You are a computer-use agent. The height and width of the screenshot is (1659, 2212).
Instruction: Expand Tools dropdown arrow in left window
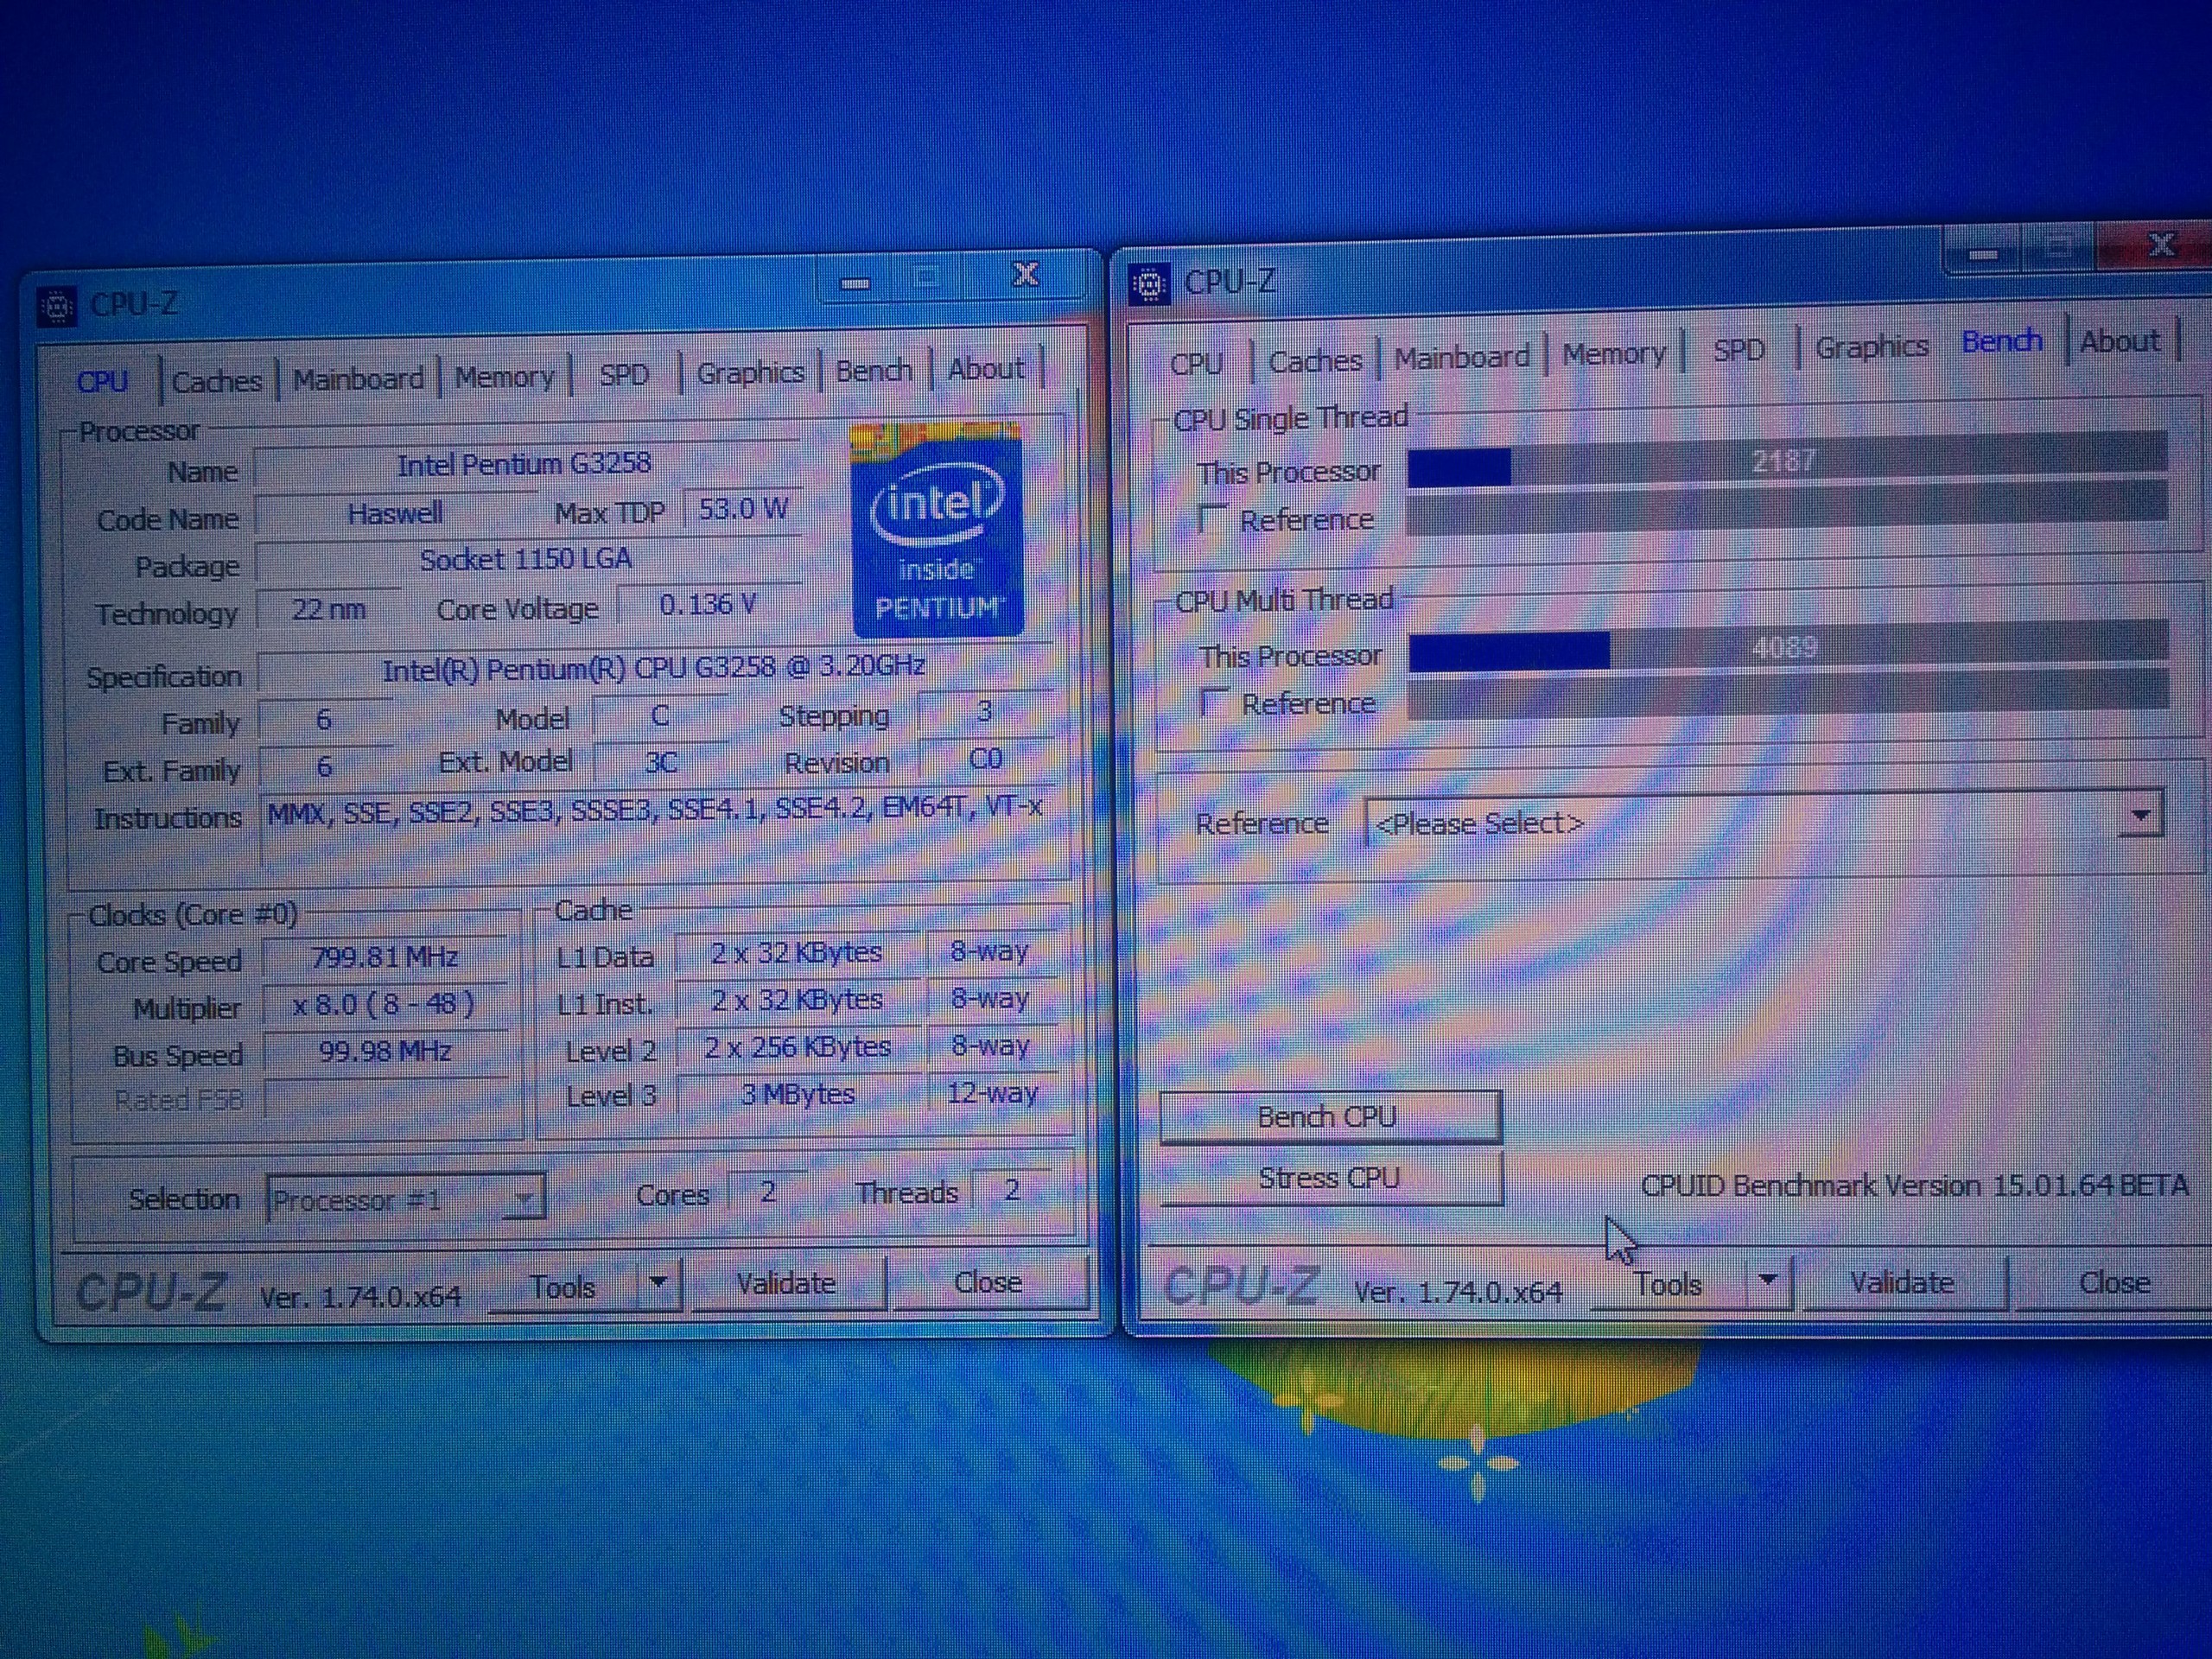tap(659, 1284)
